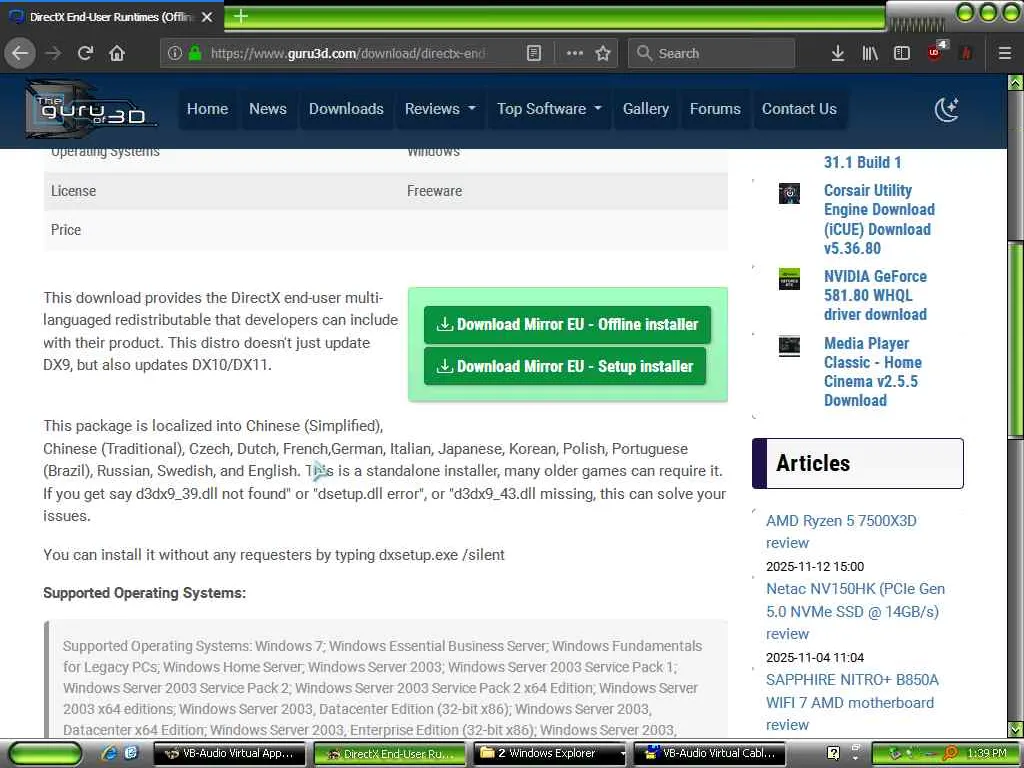Click the Media Player Classic thumbnail

point(789,346)
